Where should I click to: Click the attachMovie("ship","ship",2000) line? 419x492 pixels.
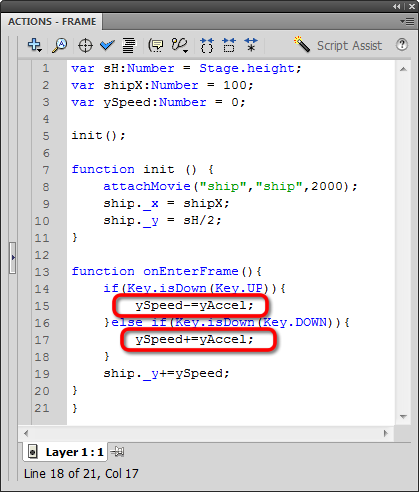pos(230,186)
